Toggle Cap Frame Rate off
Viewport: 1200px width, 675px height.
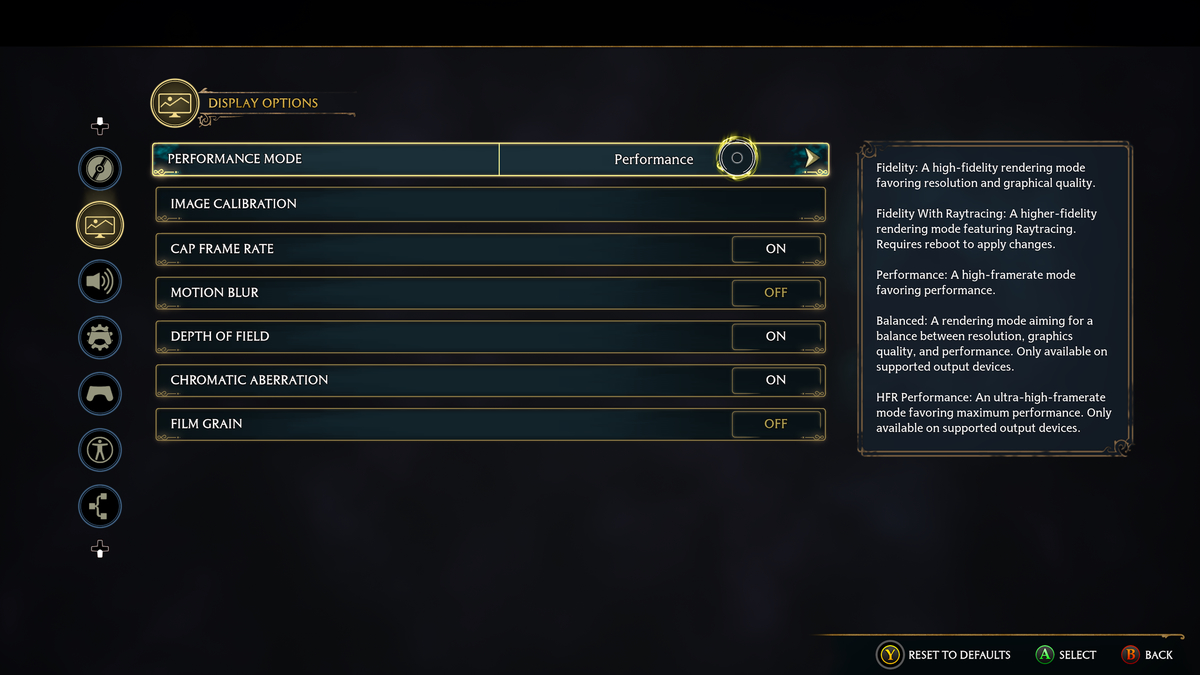click(777, 249)
